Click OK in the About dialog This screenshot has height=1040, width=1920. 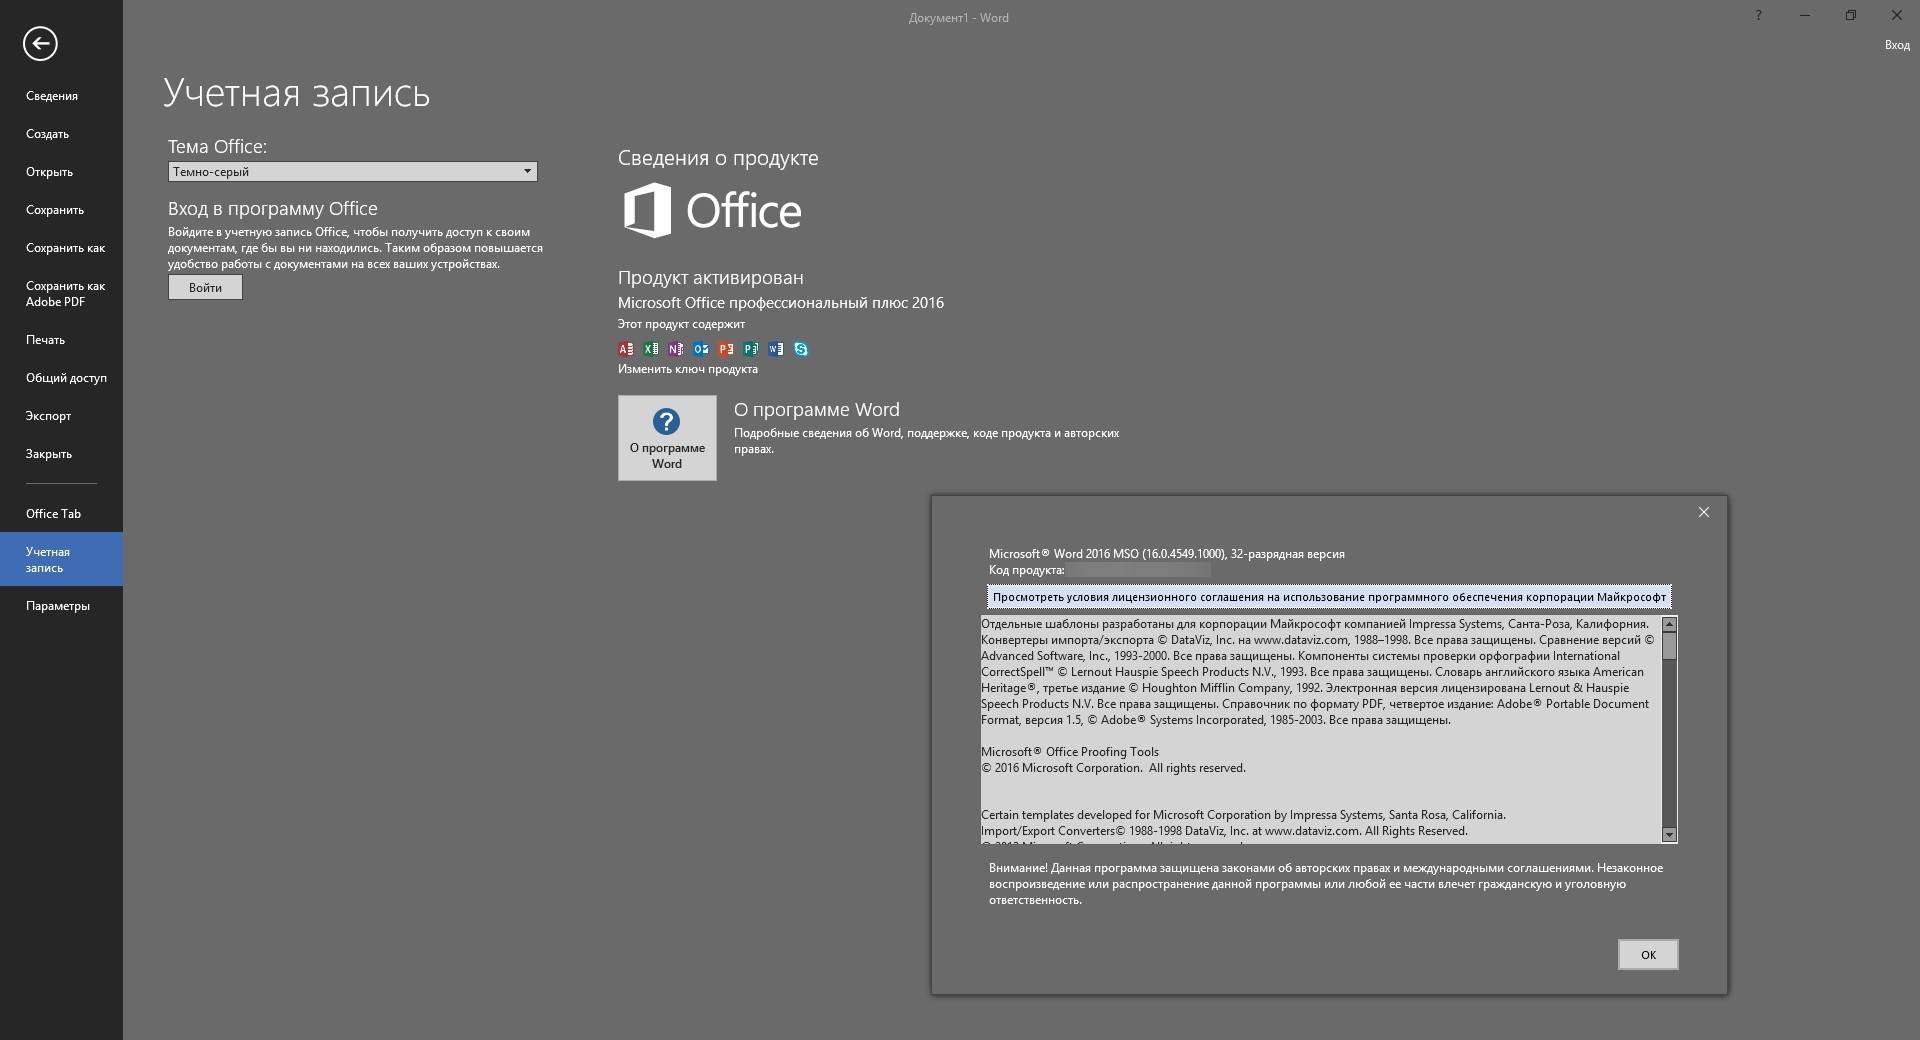tap(1648, 955)
